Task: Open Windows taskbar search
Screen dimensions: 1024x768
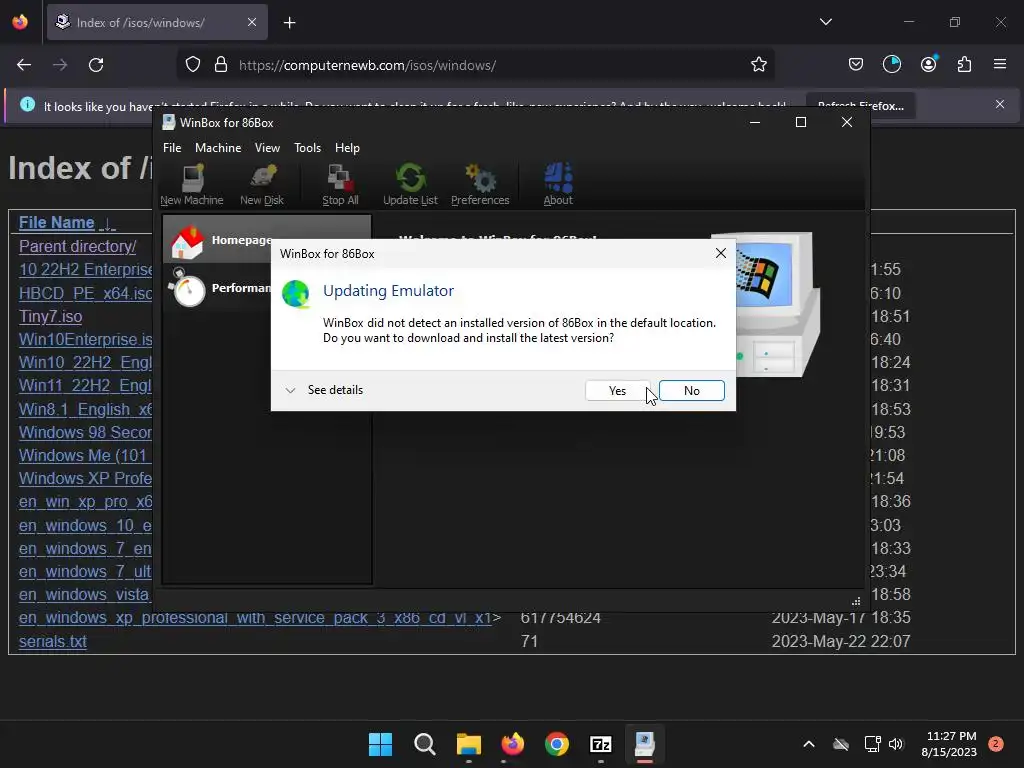Action: point(424,744)
